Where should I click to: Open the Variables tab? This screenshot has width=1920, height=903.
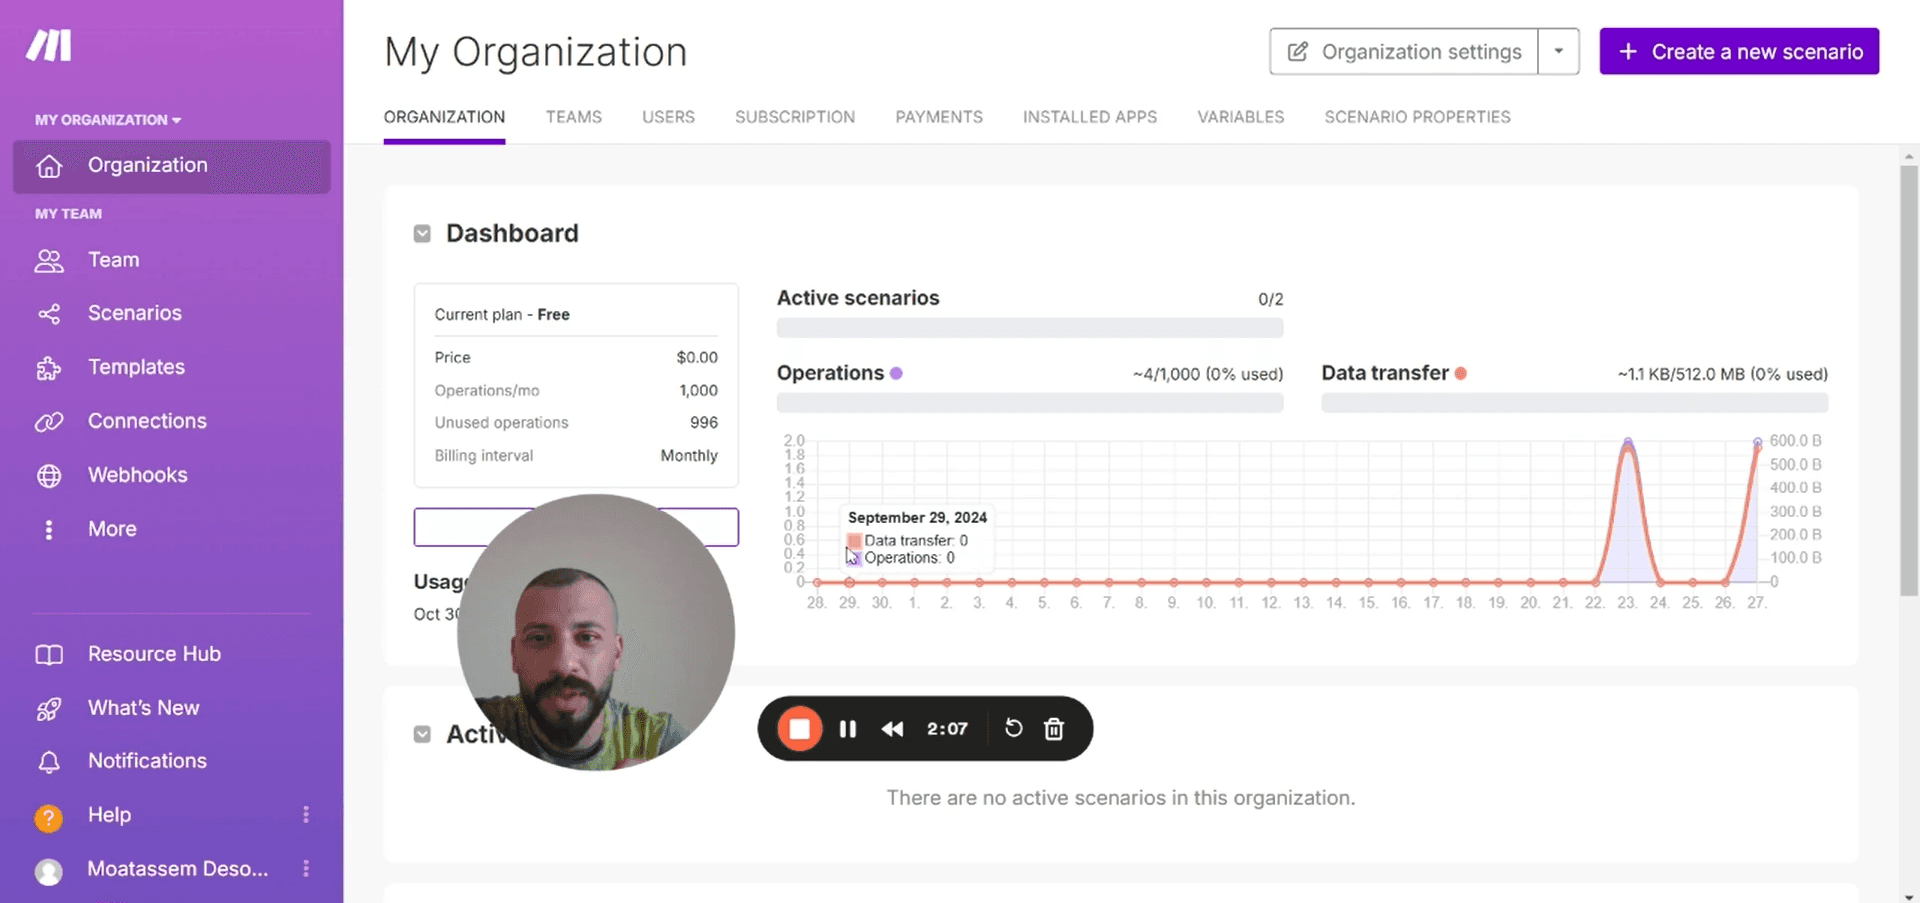point(1241,117)
